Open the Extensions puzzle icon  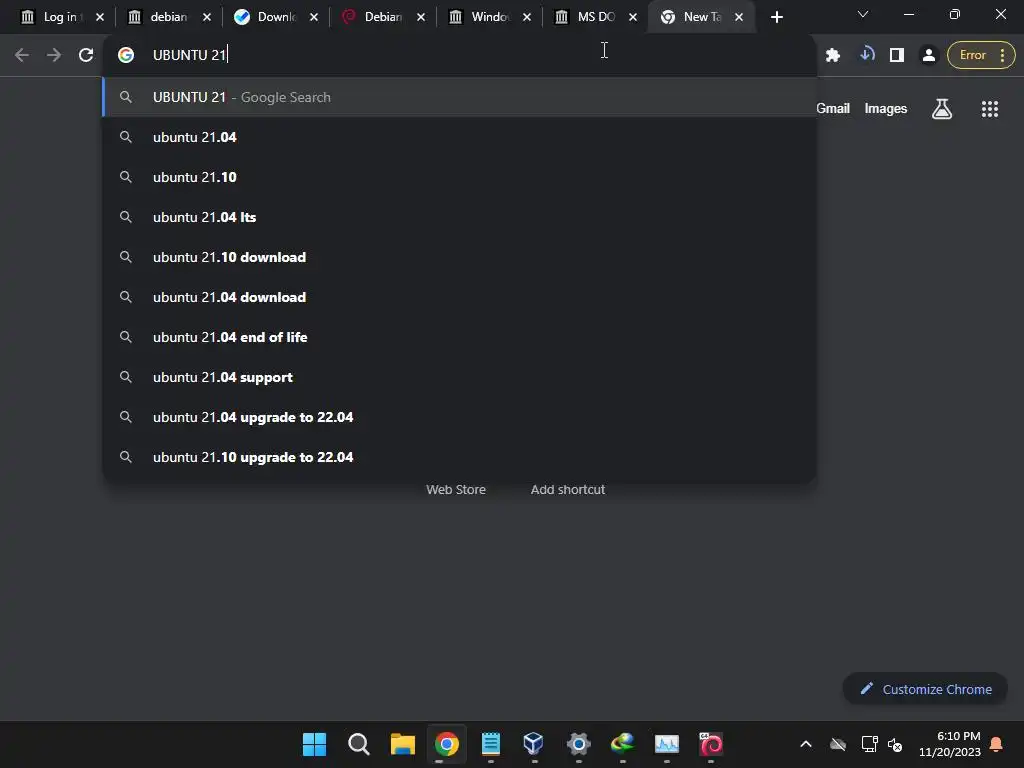click(x=833, y=55)
